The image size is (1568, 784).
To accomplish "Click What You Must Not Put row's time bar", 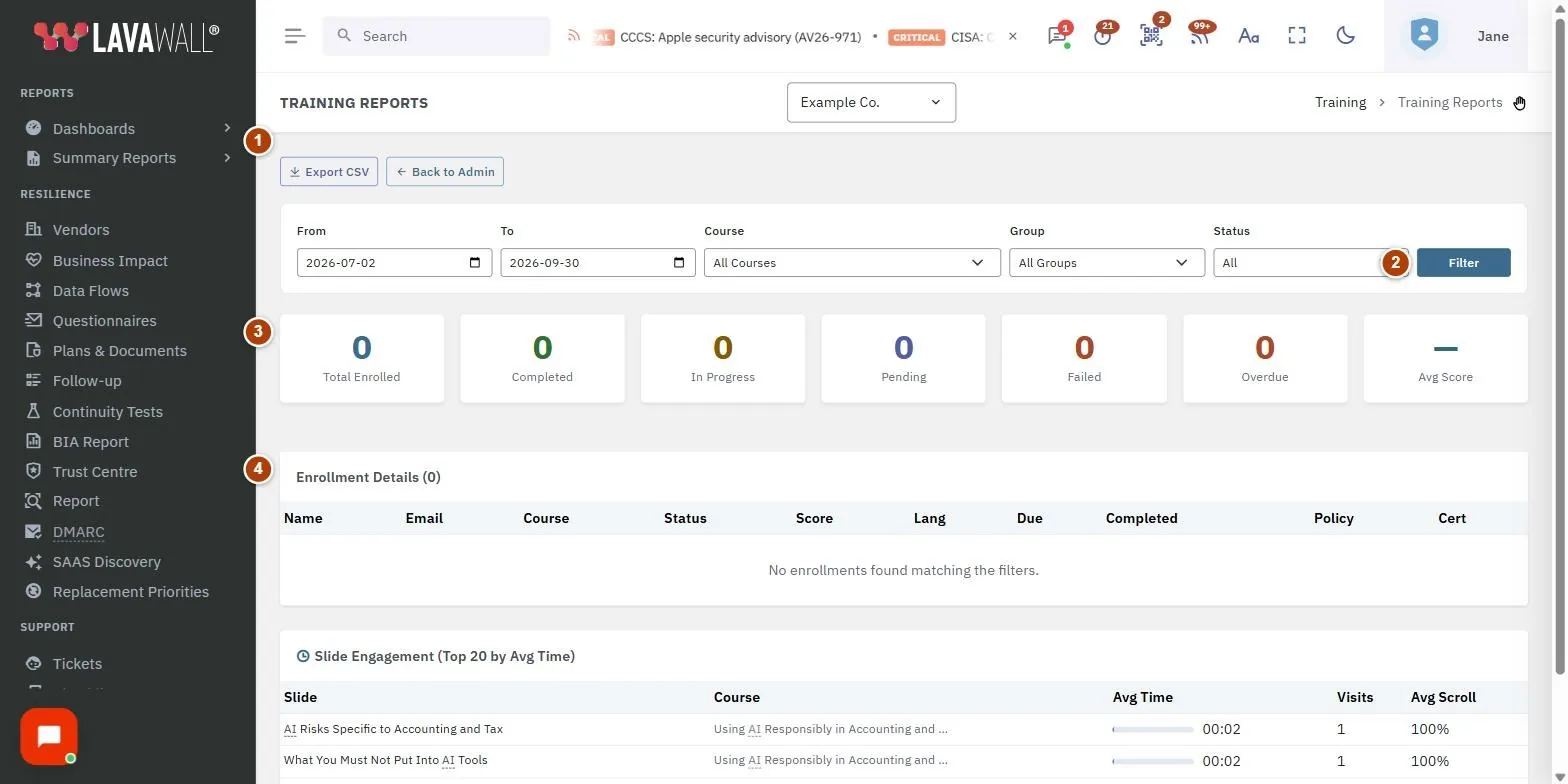I will tap(1153, 761).
